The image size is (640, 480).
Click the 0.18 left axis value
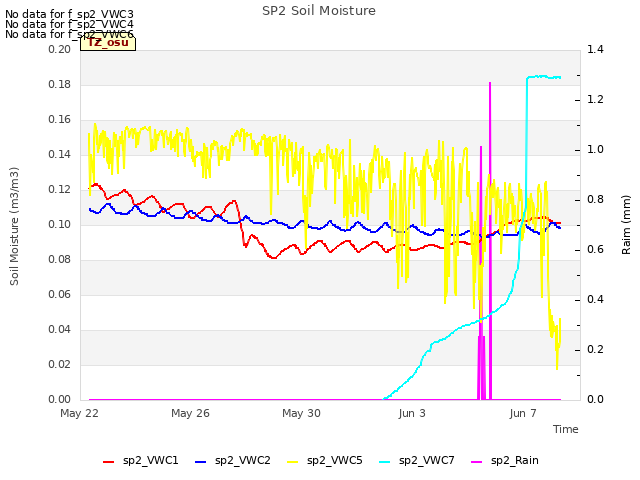[x=60, y=84]
